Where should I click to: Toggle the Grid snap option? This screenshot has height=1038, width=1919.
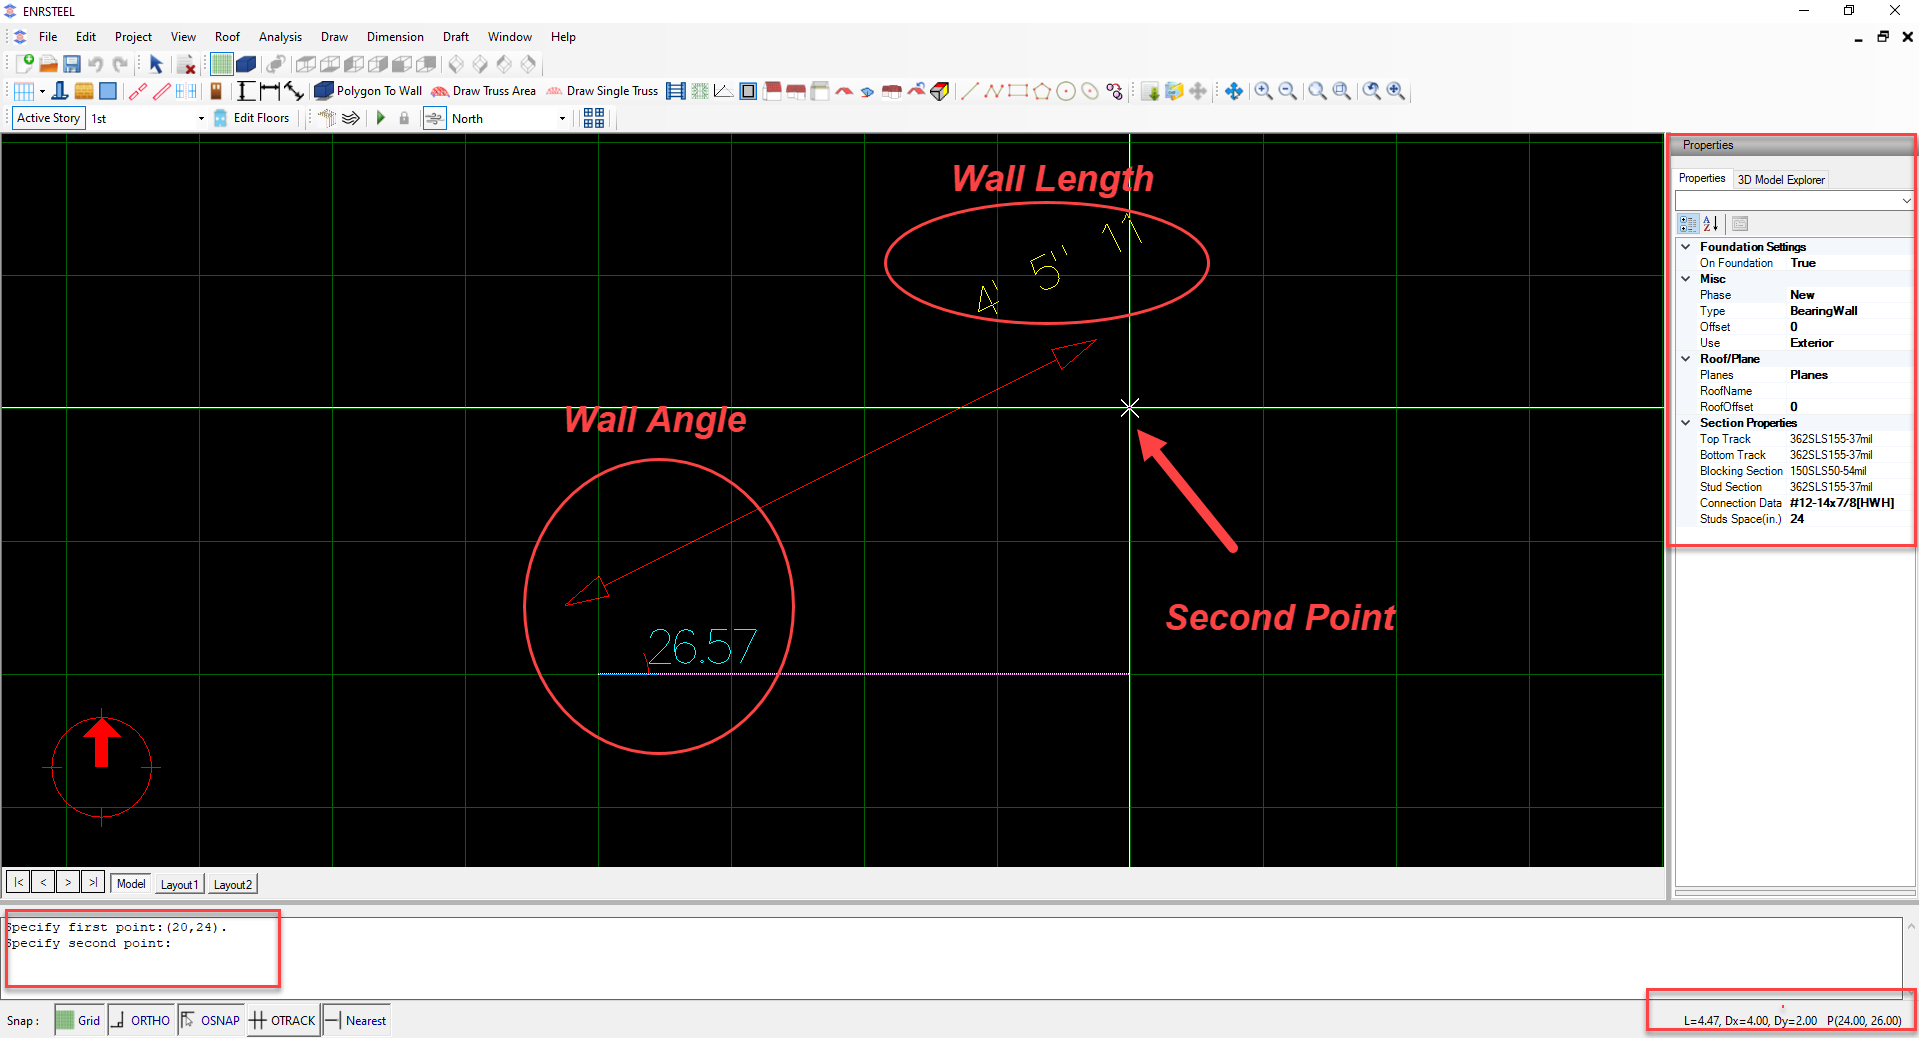click(x=79, y=1020)
